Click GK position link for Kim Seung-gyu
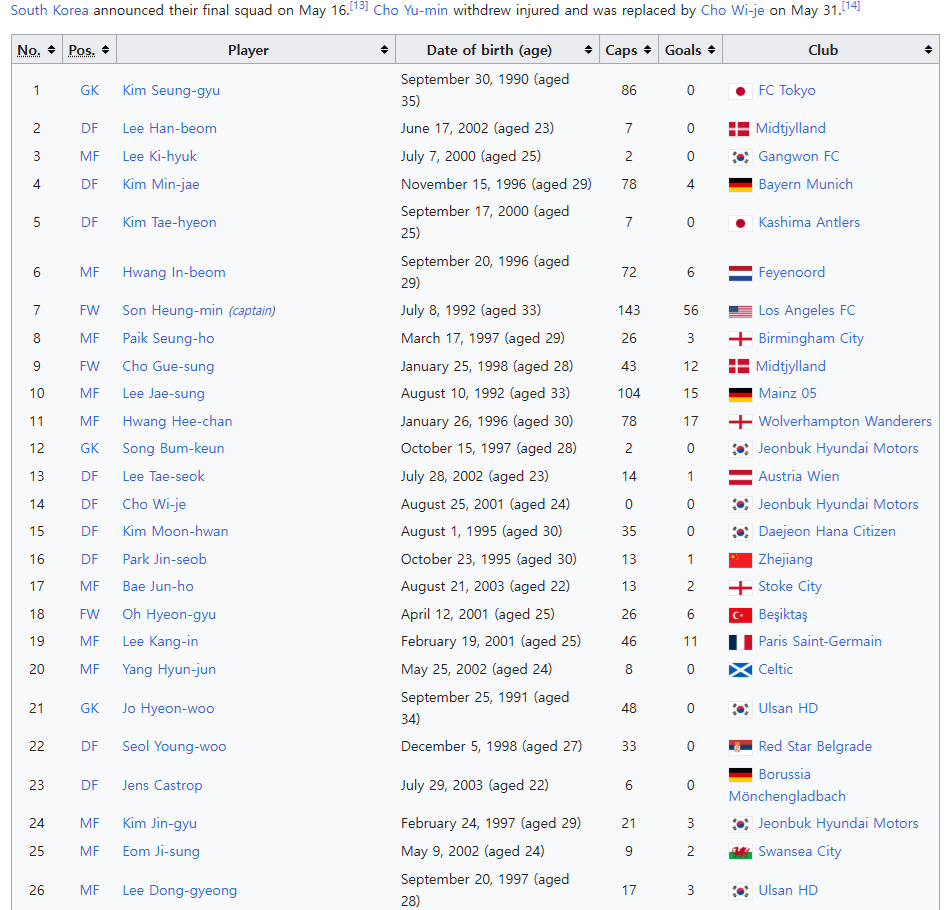The height and width of the screenshot is (910, 946). tap(89, 90)
